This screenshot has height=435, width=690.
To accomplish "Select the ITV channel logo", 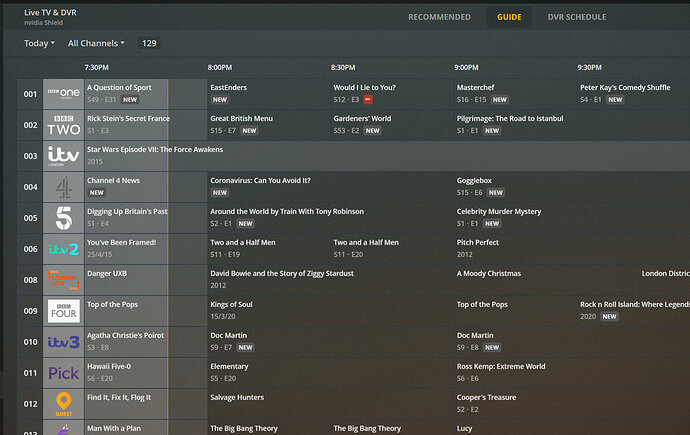I will [x=64, y=156].
